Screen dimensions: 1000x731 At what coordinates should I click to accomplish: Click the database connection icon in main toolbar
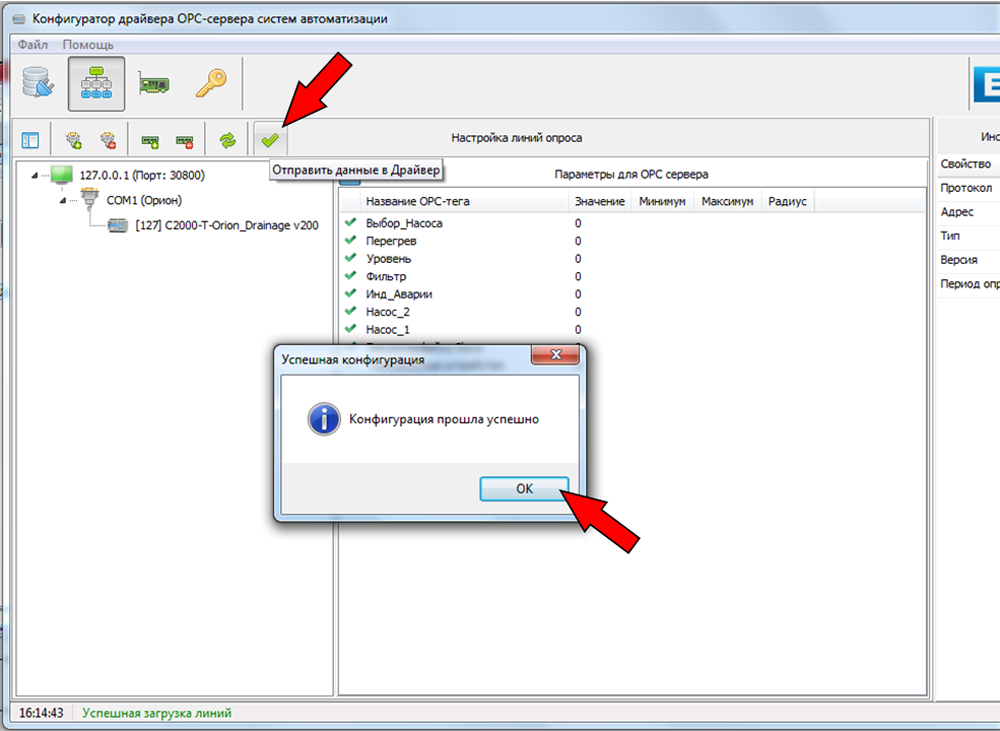(36, 84)
